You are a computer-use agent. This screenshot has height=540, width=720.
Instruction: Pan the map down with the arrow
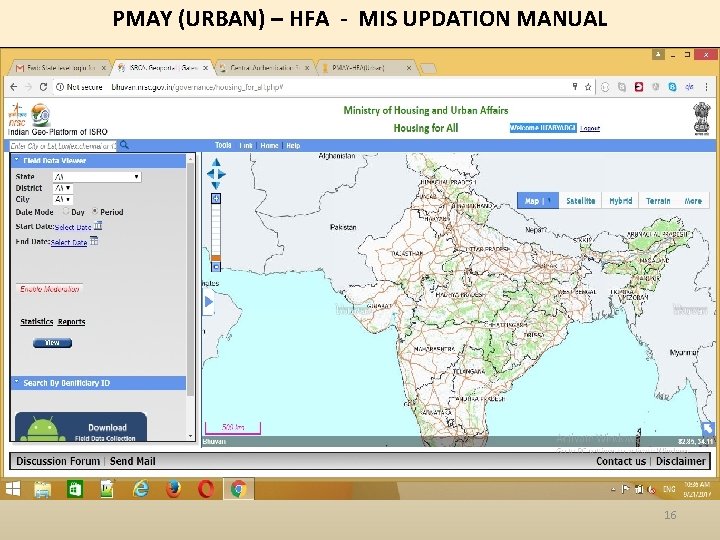coord(216,186)
